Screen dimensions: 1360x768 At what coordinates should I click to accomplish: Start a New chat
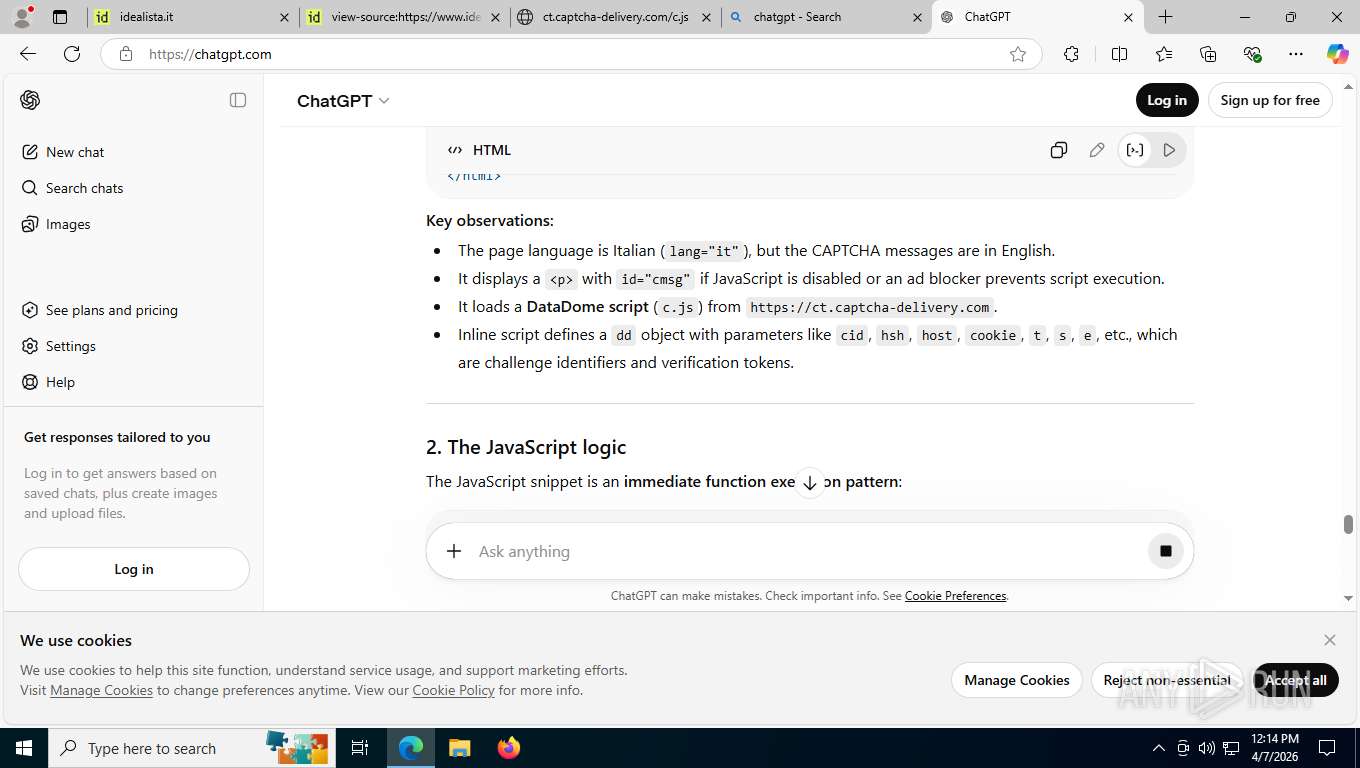[75, 152]
